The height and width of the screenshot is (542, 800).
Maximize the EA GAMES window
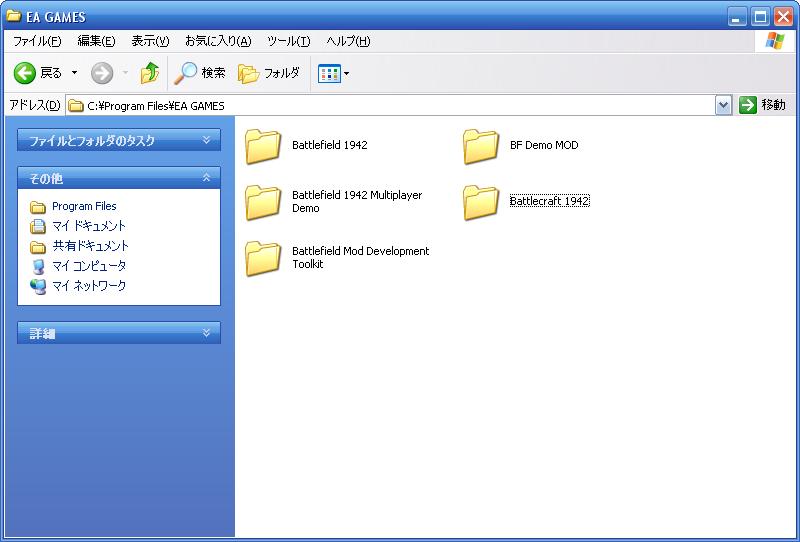760,17
